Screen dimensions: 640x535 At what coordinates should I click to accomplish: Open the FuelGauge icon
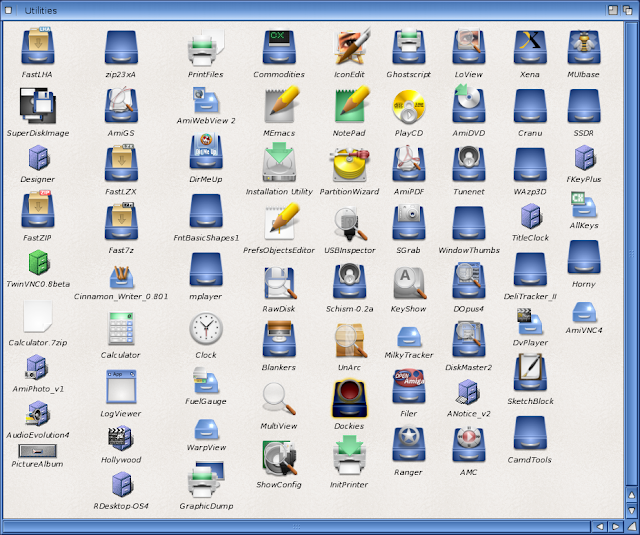pyautogui.click(x=206, y=380)
